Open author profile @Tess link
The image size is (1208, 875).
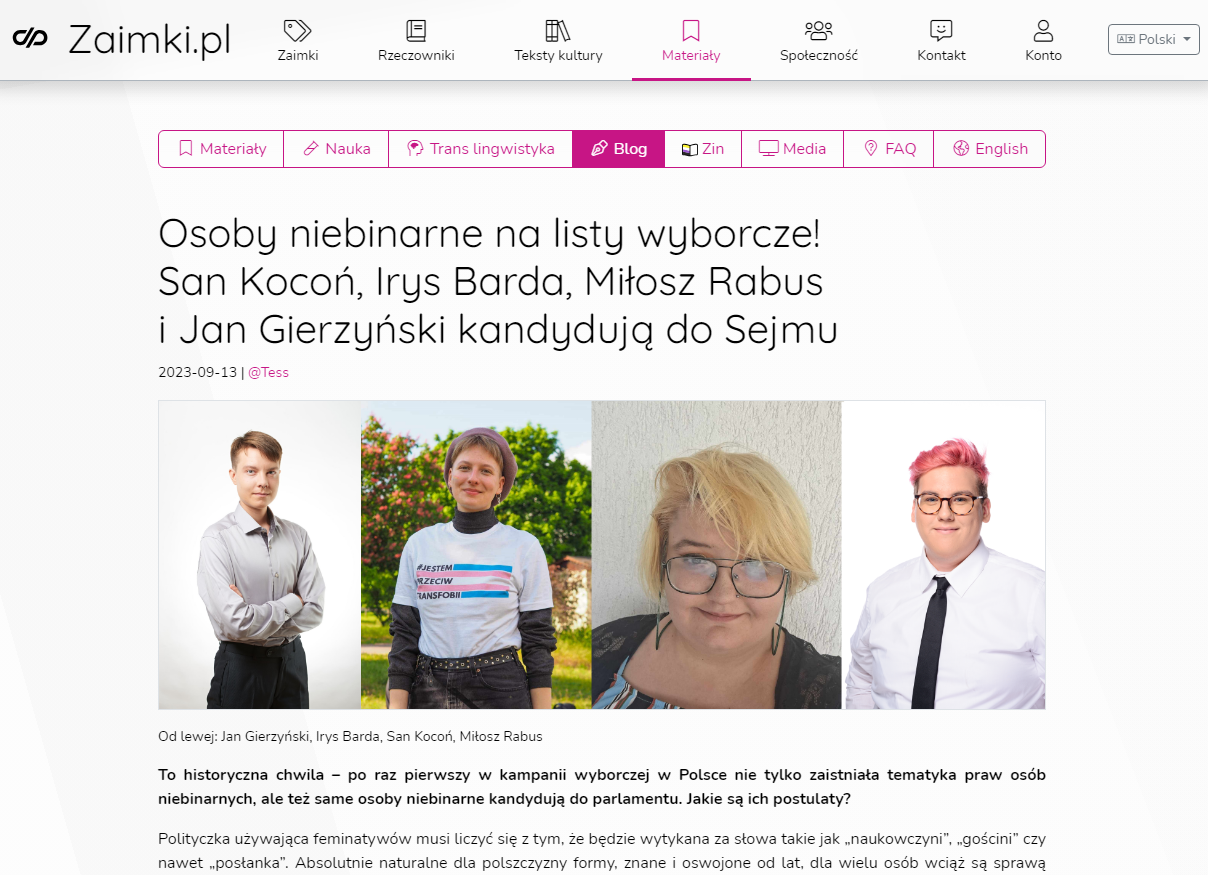(268, 372)
